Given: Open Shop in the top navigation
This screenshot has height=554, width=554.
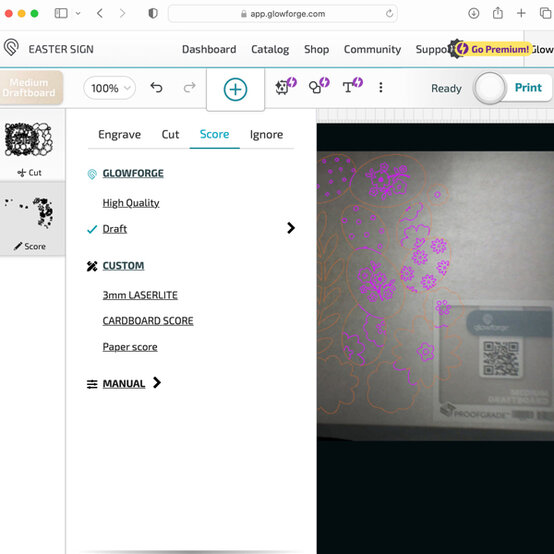Looking at the screenshot, I should [317, 49].
